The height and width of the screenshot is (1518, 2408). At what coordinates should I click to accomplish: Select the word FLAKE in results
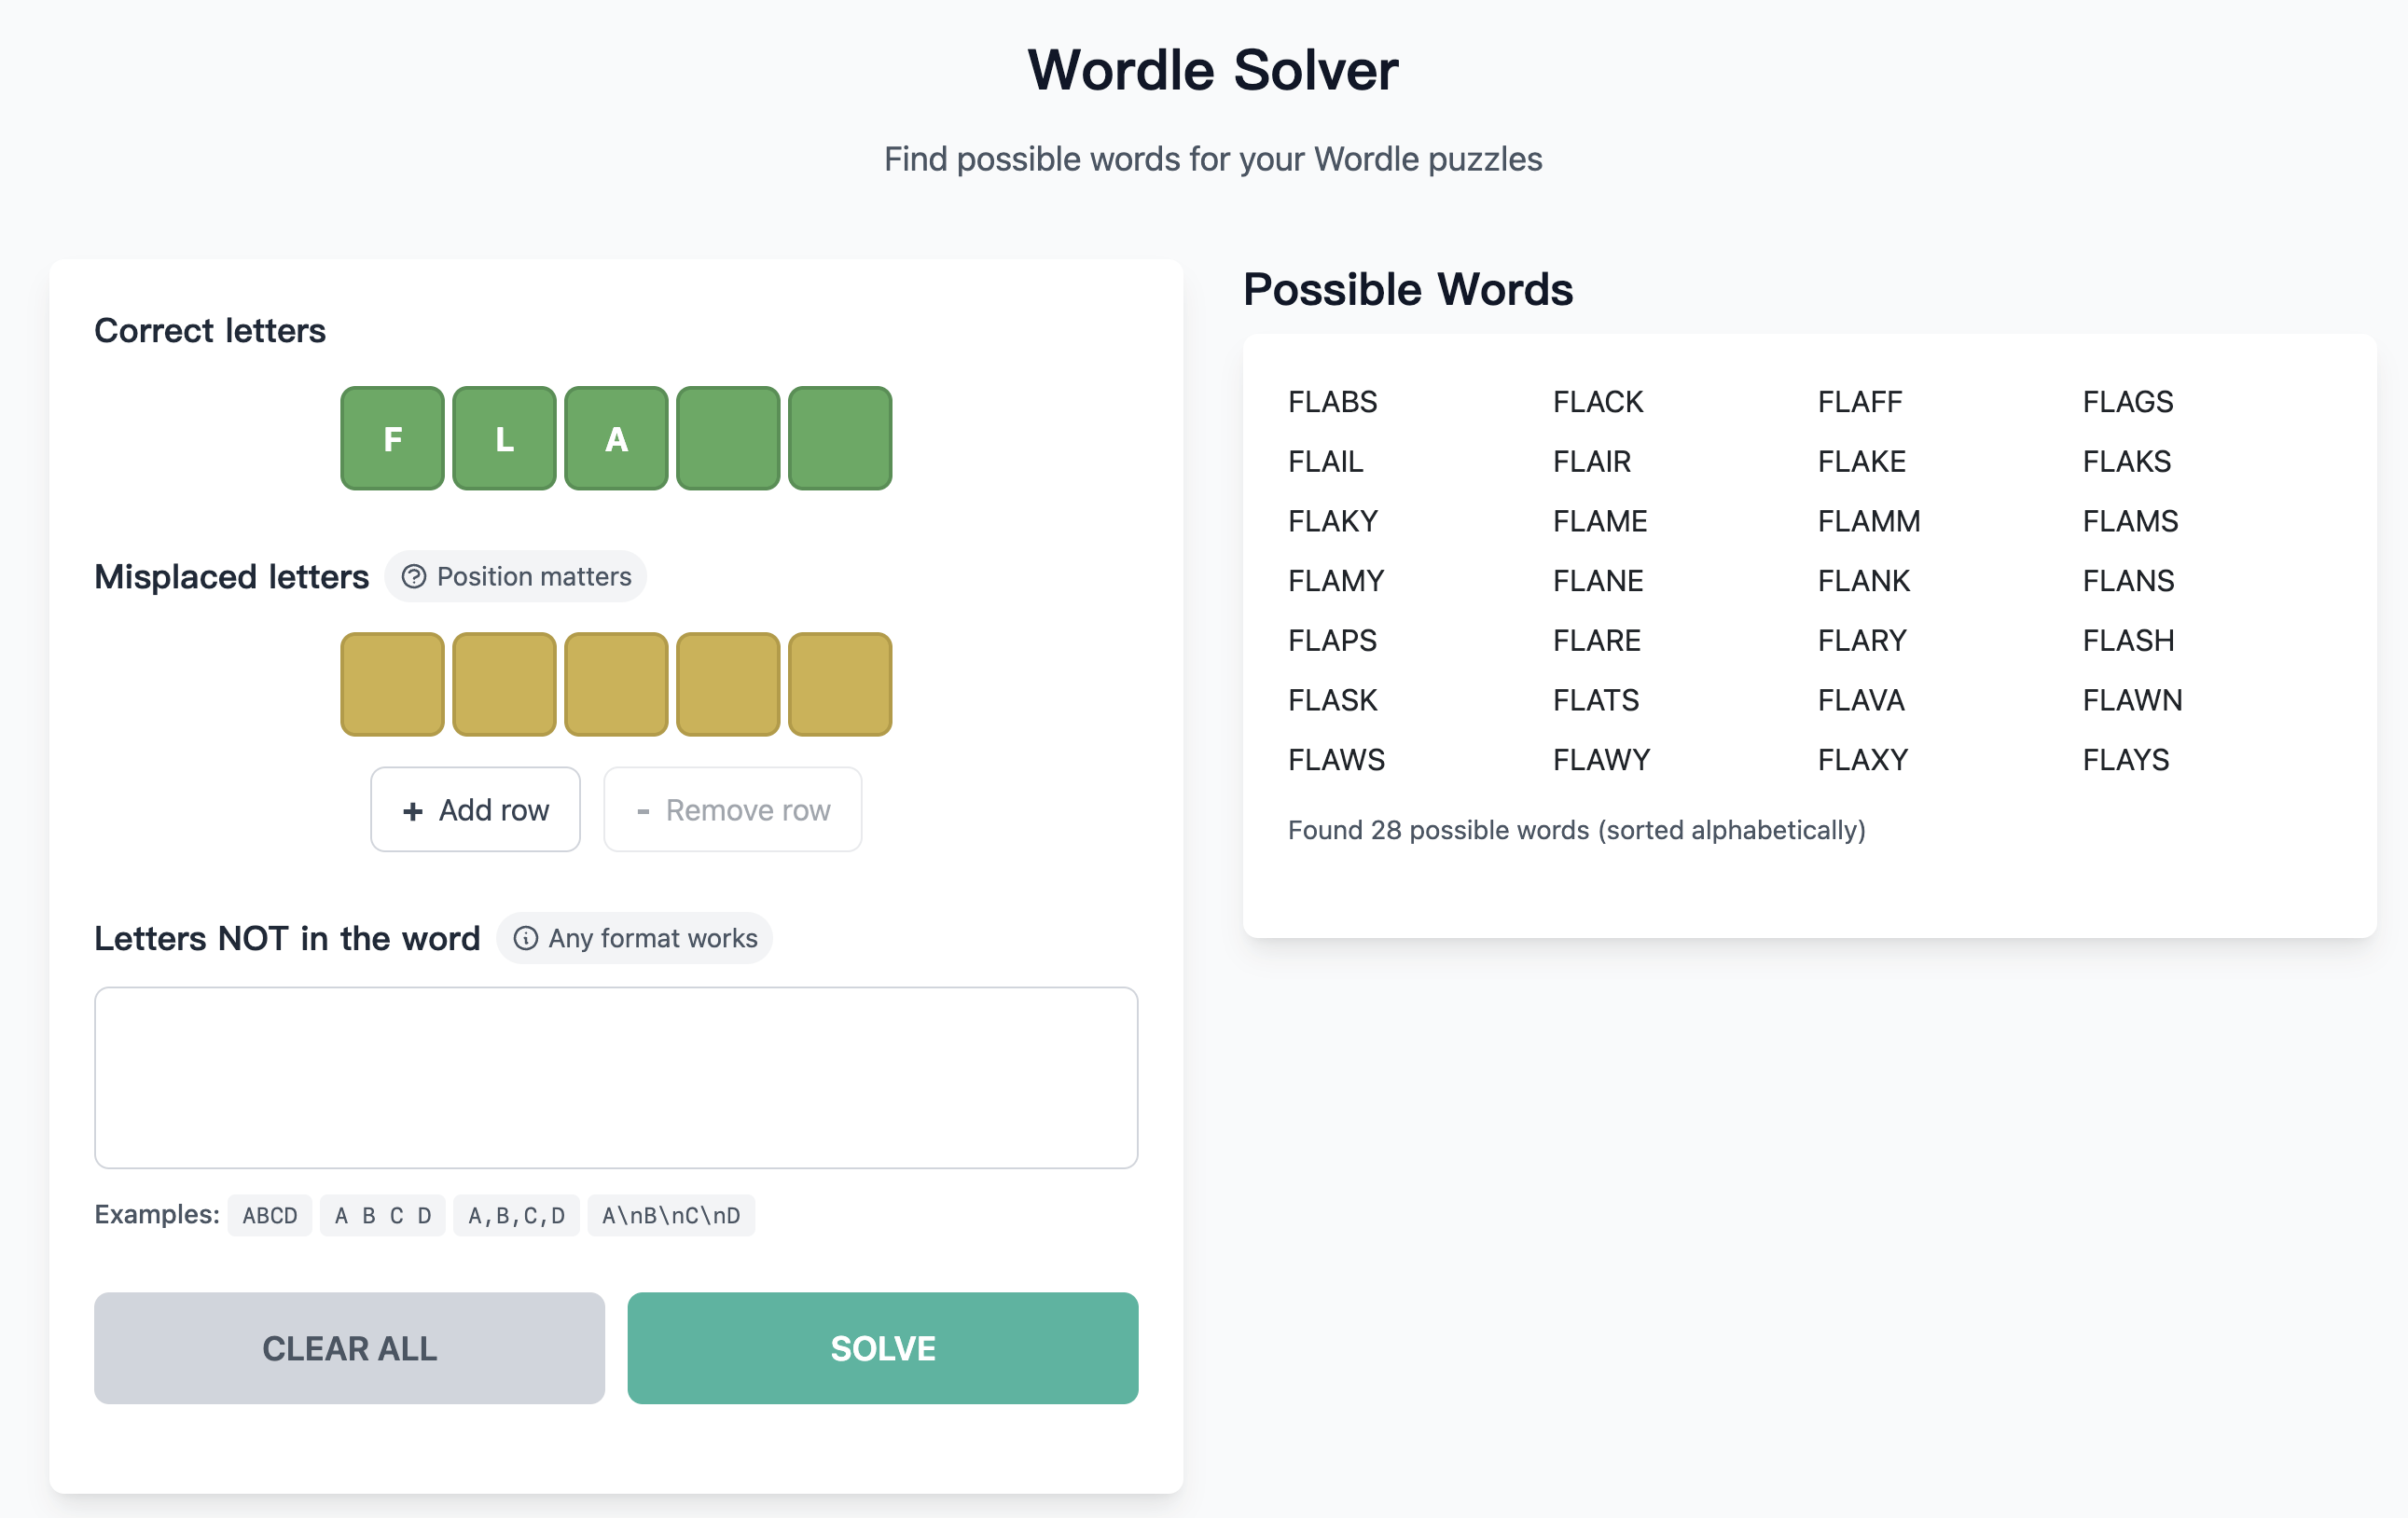1861,462
